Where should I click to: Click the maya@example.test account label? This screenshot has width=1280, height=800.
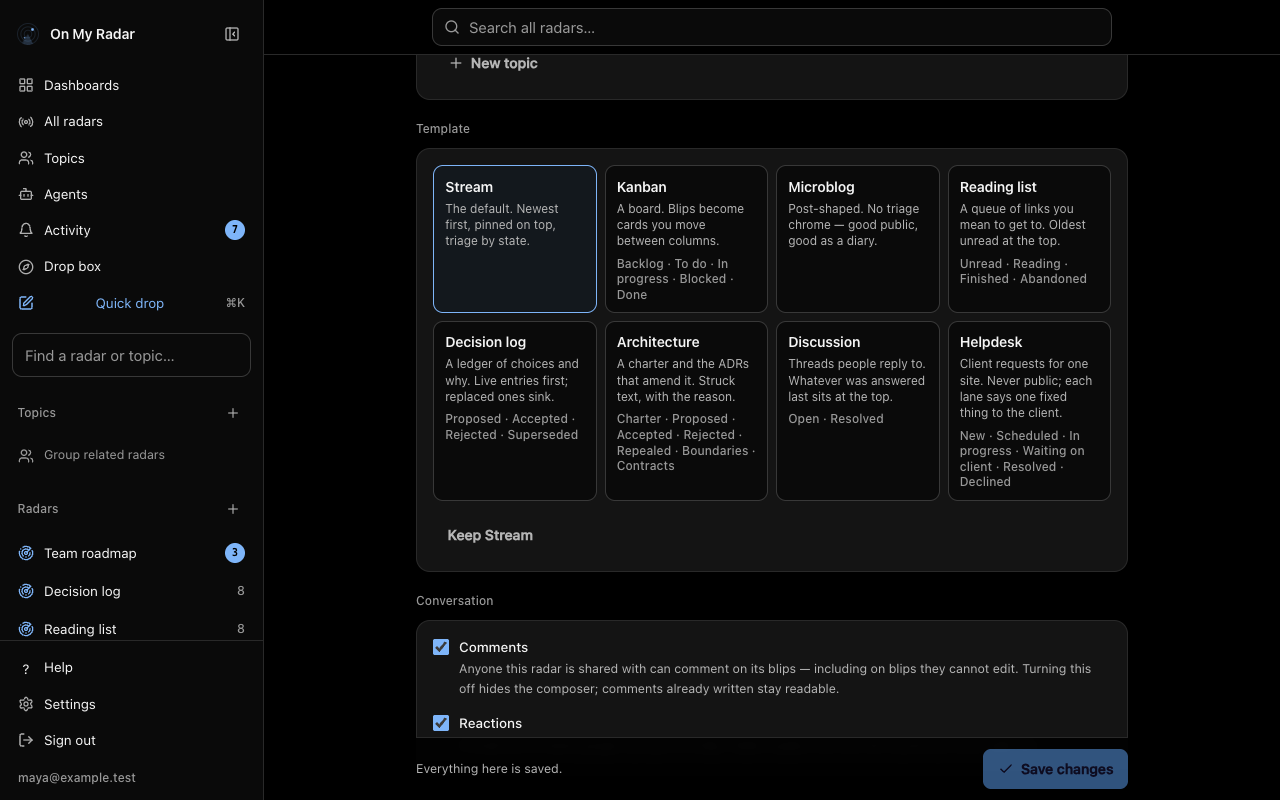[77, 778]
